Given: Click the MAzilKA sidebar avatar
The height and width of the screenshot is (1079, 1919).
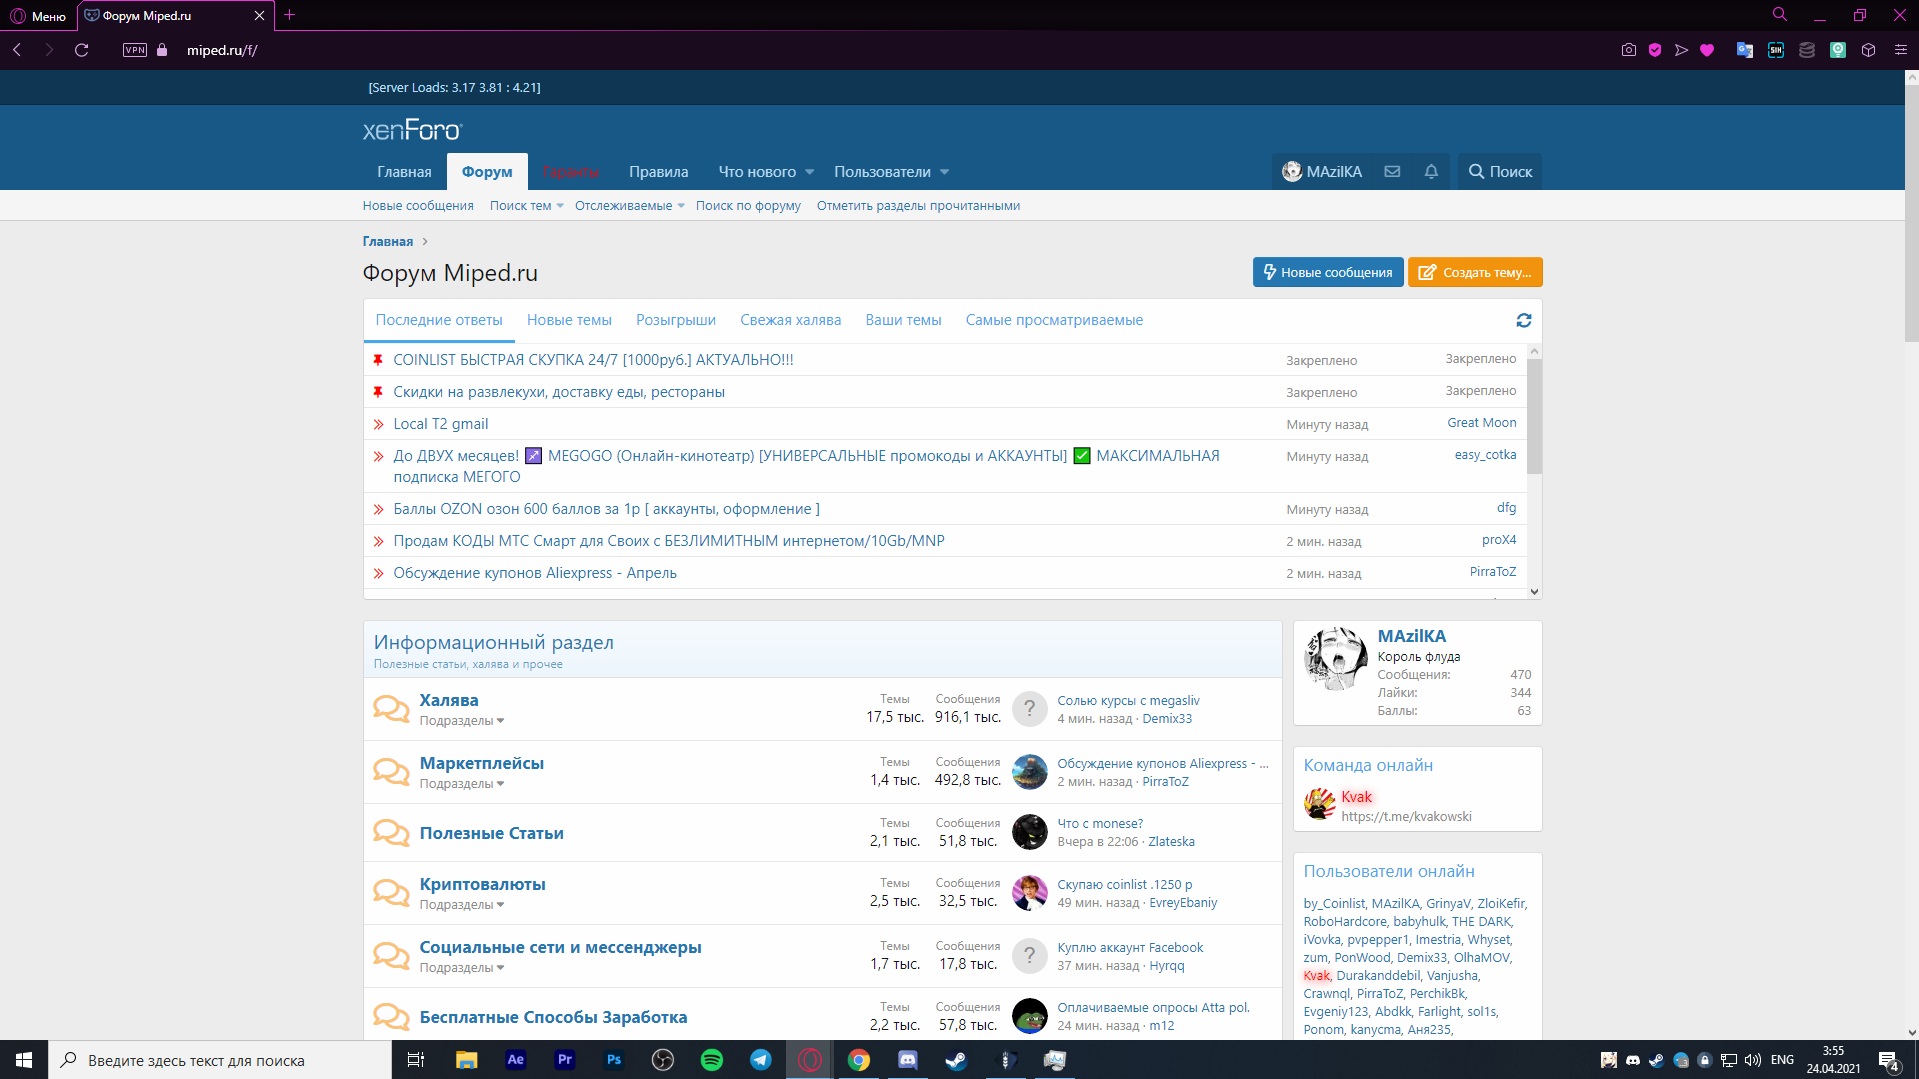Looking at the screenshot, I should (x=1335, y=659).
